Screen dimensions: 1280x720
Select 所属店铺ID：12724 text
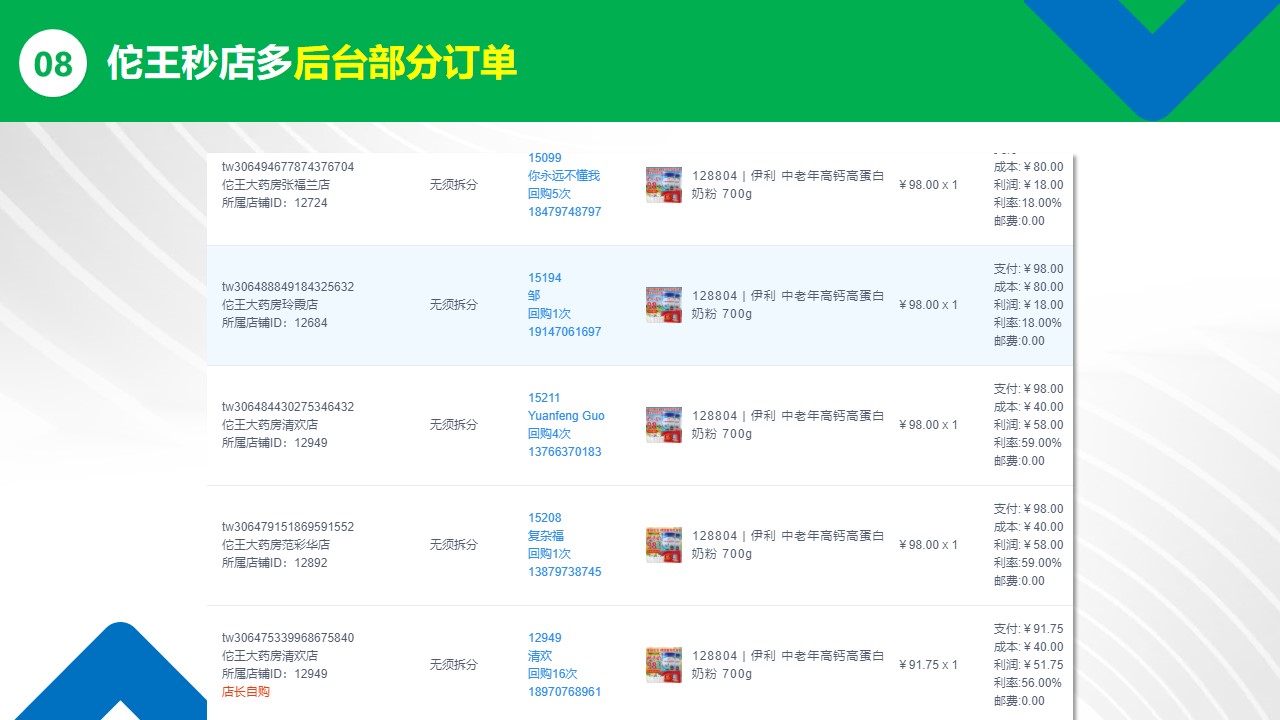pos(275,203)
